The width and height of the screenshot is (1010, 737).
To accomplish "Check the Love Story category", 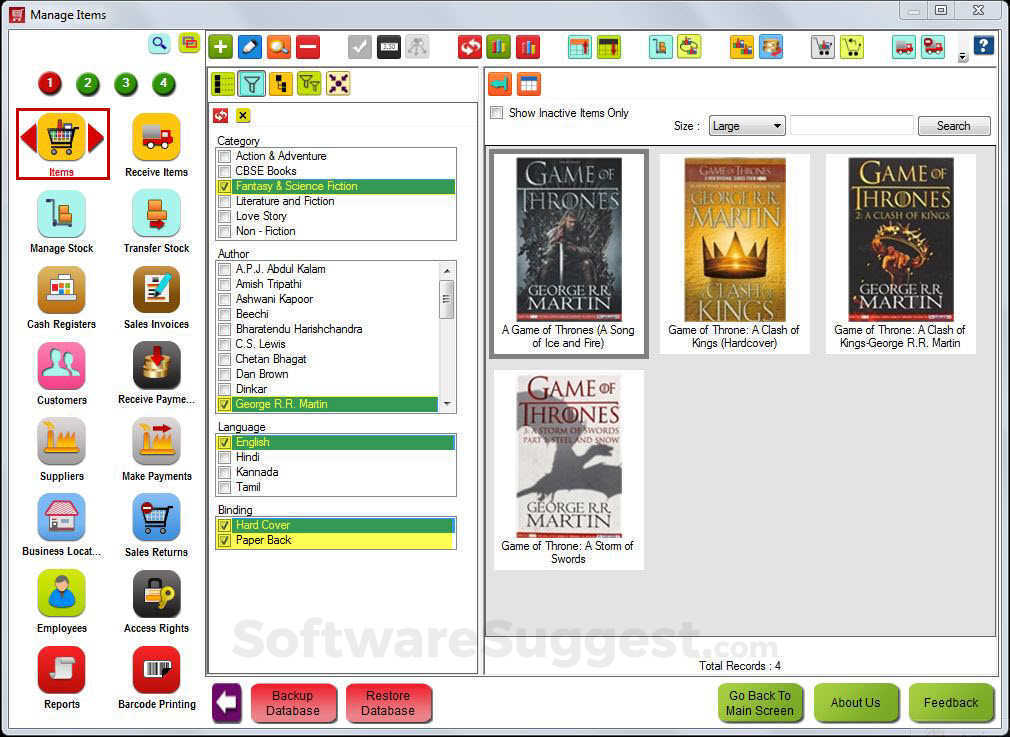I will coord(225,216).
